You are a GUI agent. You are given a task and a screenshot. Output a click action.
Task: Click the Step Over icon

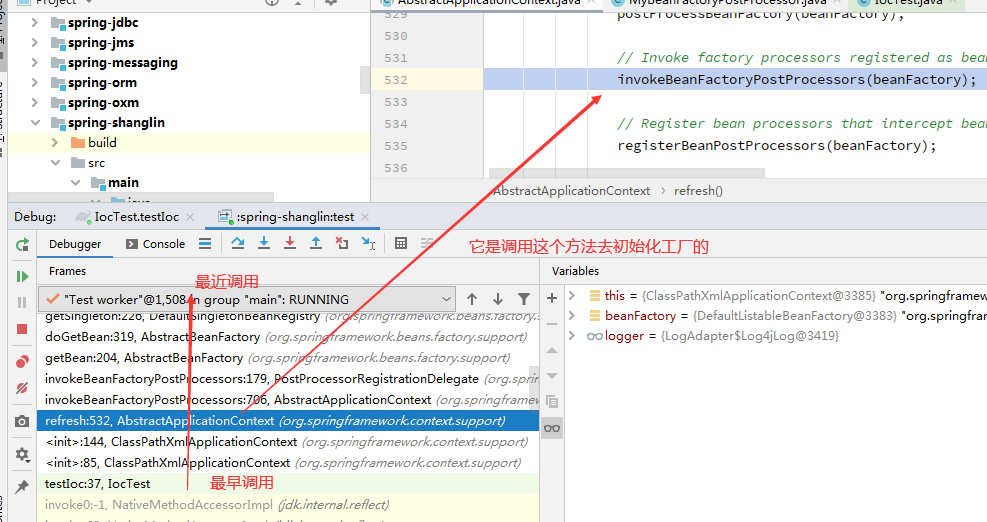tap(237, 243)
